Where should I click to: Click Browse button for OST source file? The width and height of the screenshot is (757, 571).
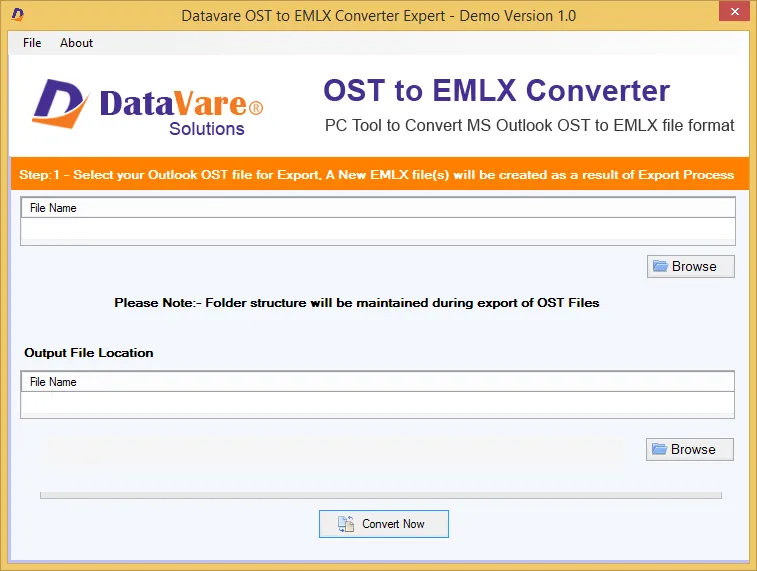point(690,266)
